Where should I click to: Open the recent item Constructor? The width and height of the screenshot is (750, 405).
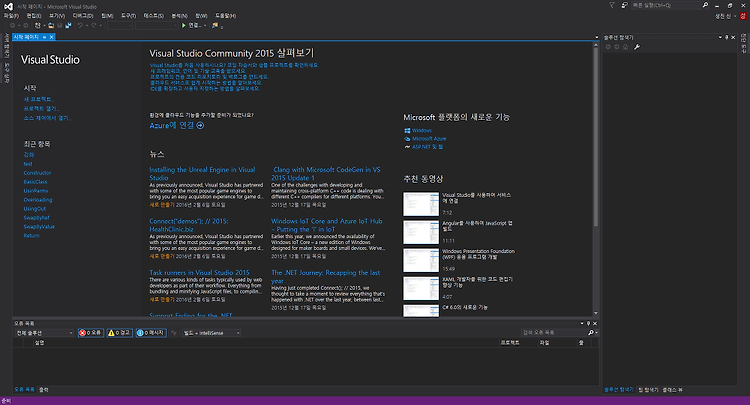[37, 173]
